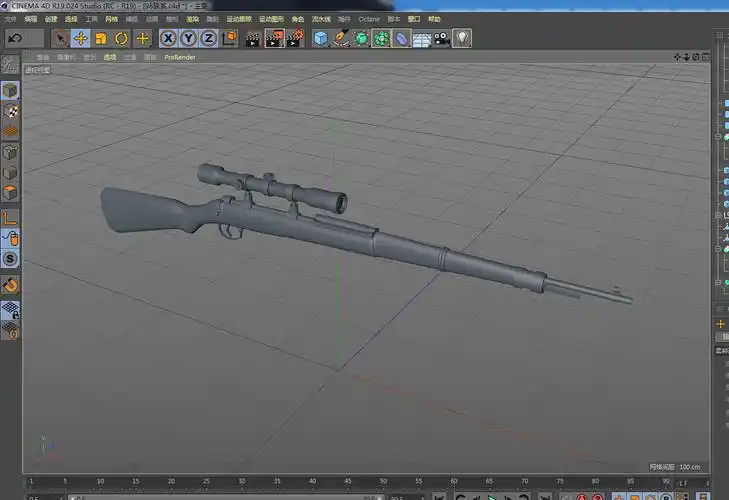The width and height of the screenshot is (729, 500).
Task: Open the Octane menu
Action: tap(369, 19)
